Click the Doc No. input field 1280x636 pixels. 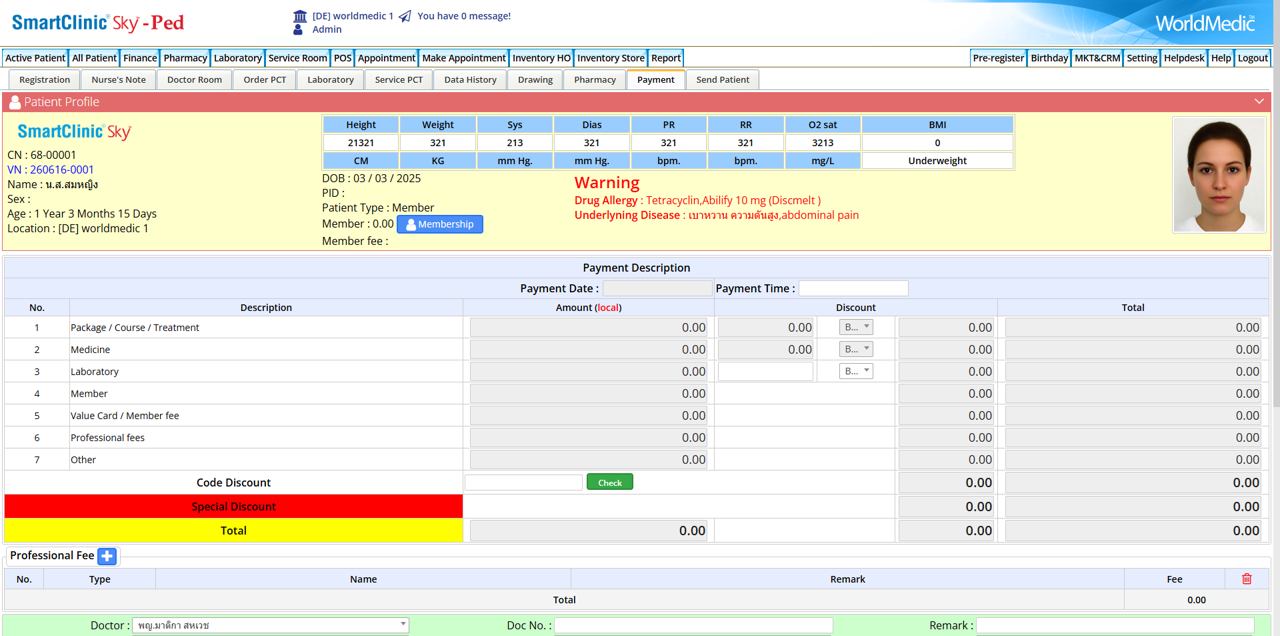694,625
